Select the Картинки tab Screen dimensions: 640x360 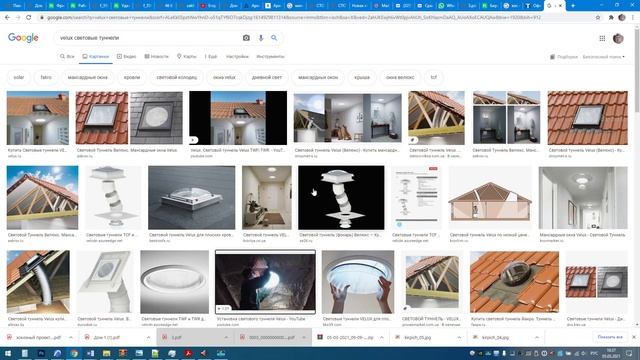click(96, 56)
